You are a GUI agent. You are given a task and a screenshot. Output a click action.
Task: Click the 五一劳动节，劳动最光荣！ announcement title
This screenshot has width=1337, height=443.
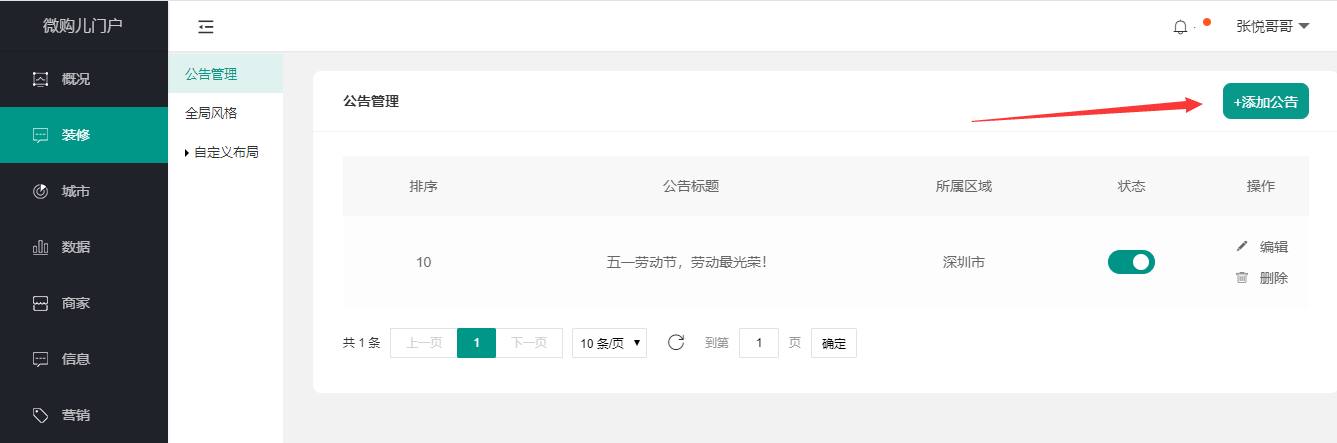point(686,262)
